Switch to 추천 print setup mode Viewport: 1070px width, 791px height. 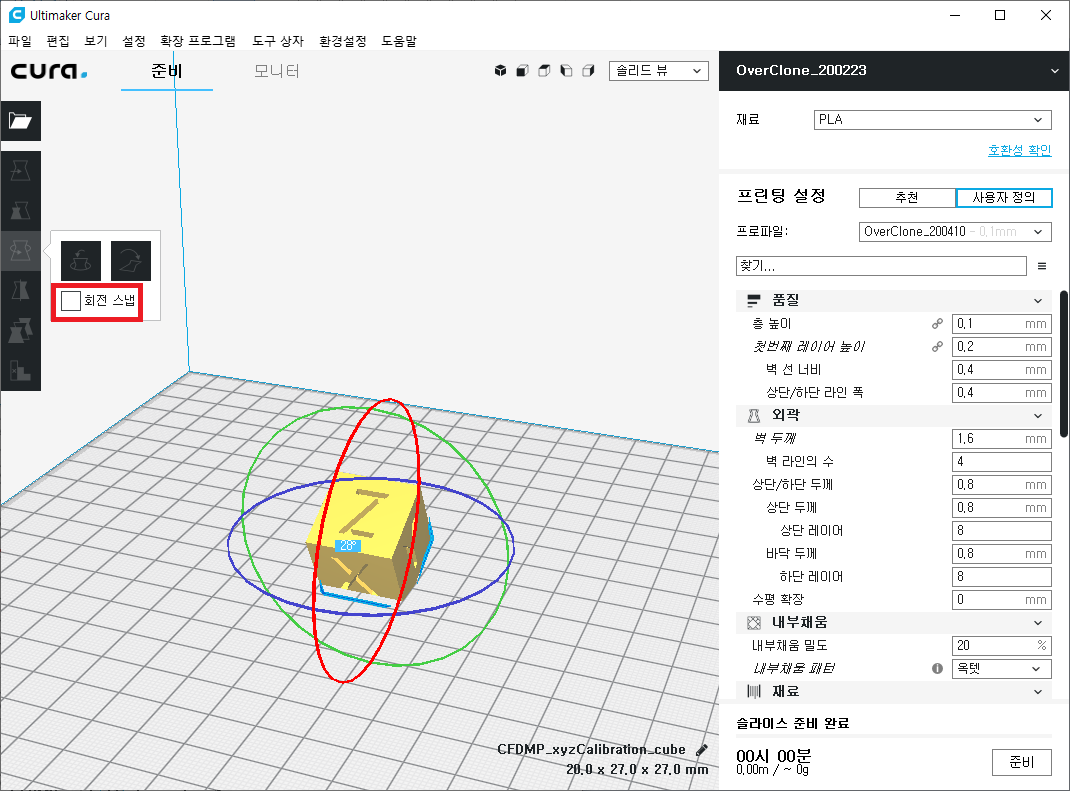907,197
